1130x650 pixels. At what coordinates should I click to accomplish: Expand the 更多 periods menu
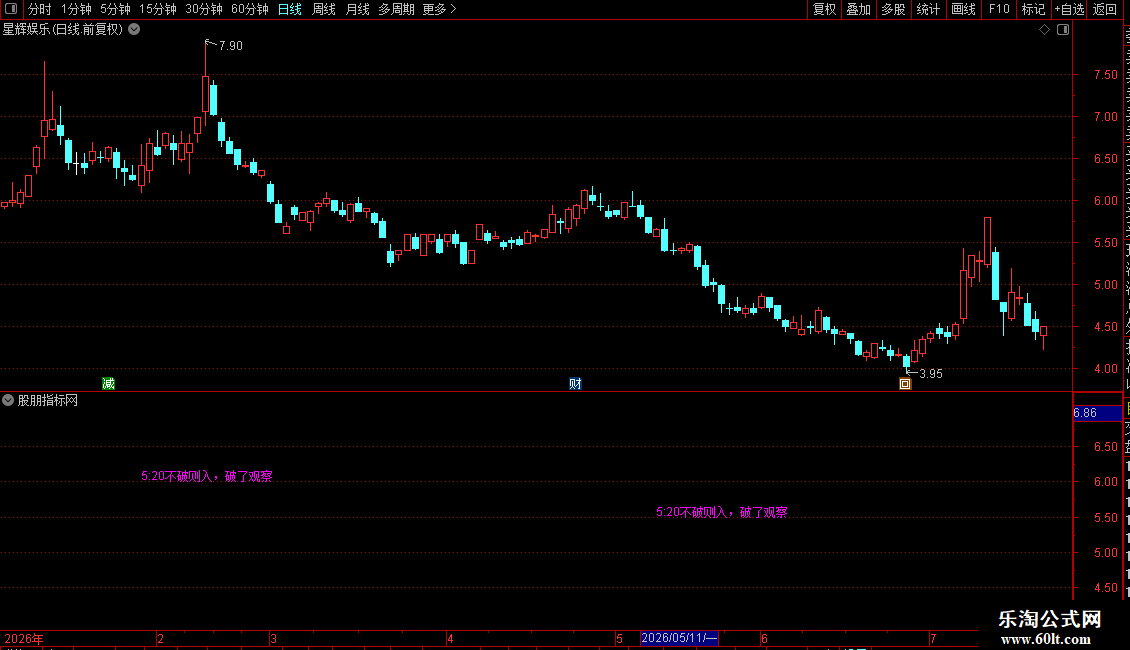click(439, 9)
